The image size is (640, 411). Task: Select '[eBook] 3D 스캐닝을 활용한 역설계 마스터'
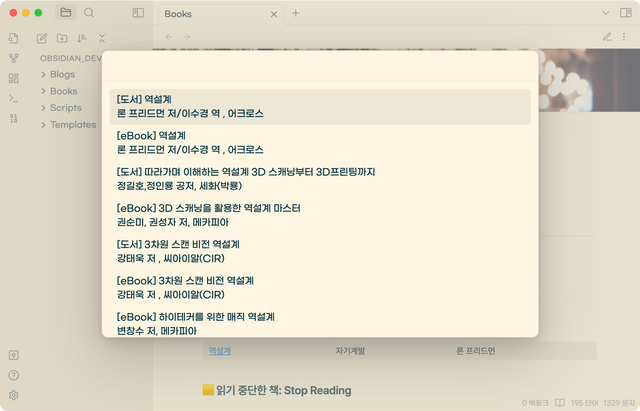[x=320, y=215]
